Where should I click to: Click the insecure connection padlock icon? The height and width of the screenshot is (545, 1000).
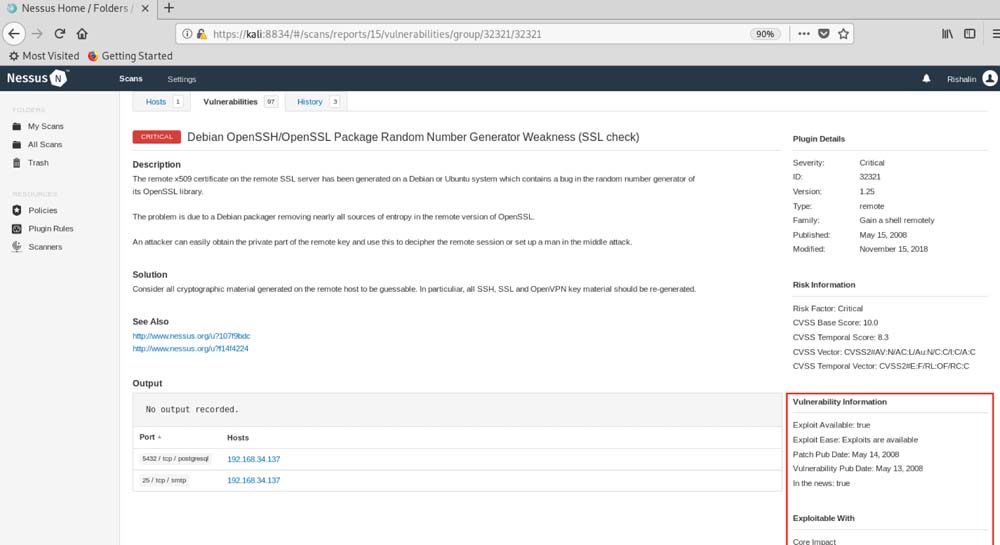pyautogui.click(x=202, y=34)
